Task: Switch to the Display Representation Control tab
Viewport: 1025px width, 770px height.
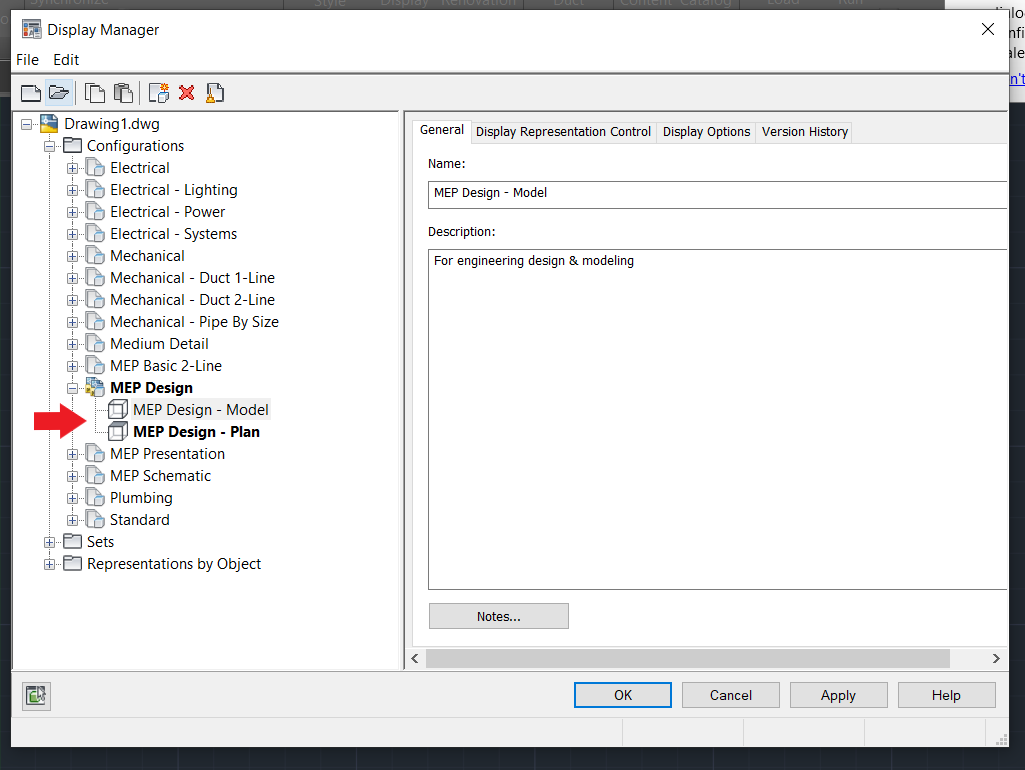Action: 562,131
